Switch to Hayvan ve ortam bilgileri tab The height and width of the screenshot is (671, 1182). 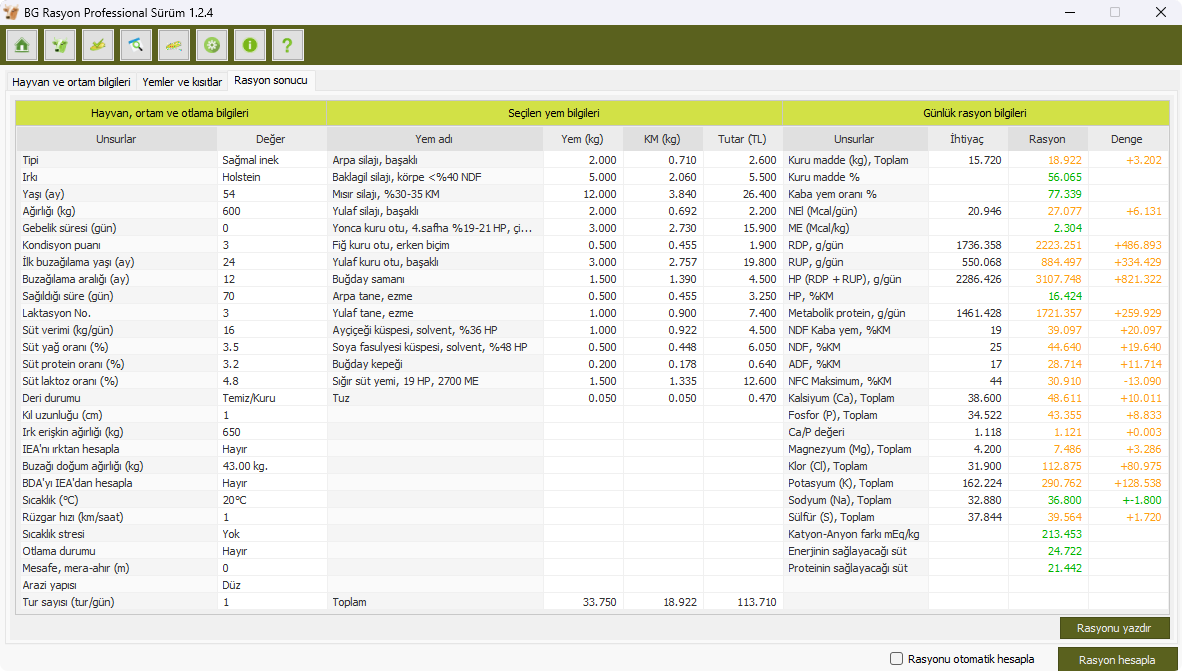72,81
